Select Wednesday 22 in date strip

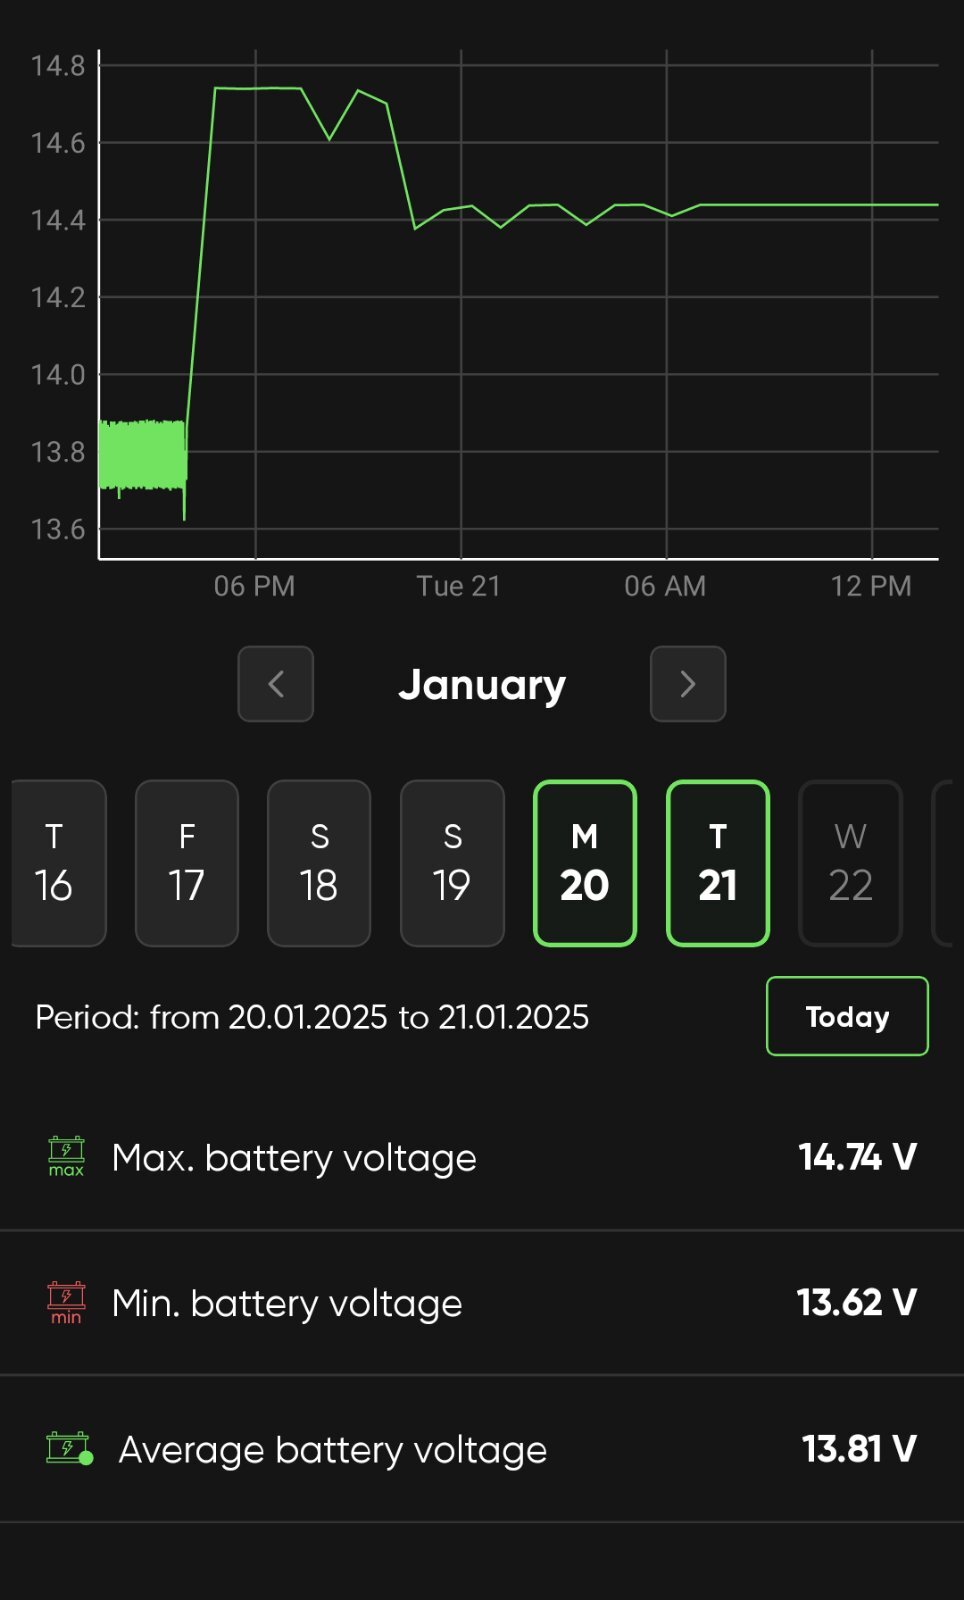(x=850, y=863)
